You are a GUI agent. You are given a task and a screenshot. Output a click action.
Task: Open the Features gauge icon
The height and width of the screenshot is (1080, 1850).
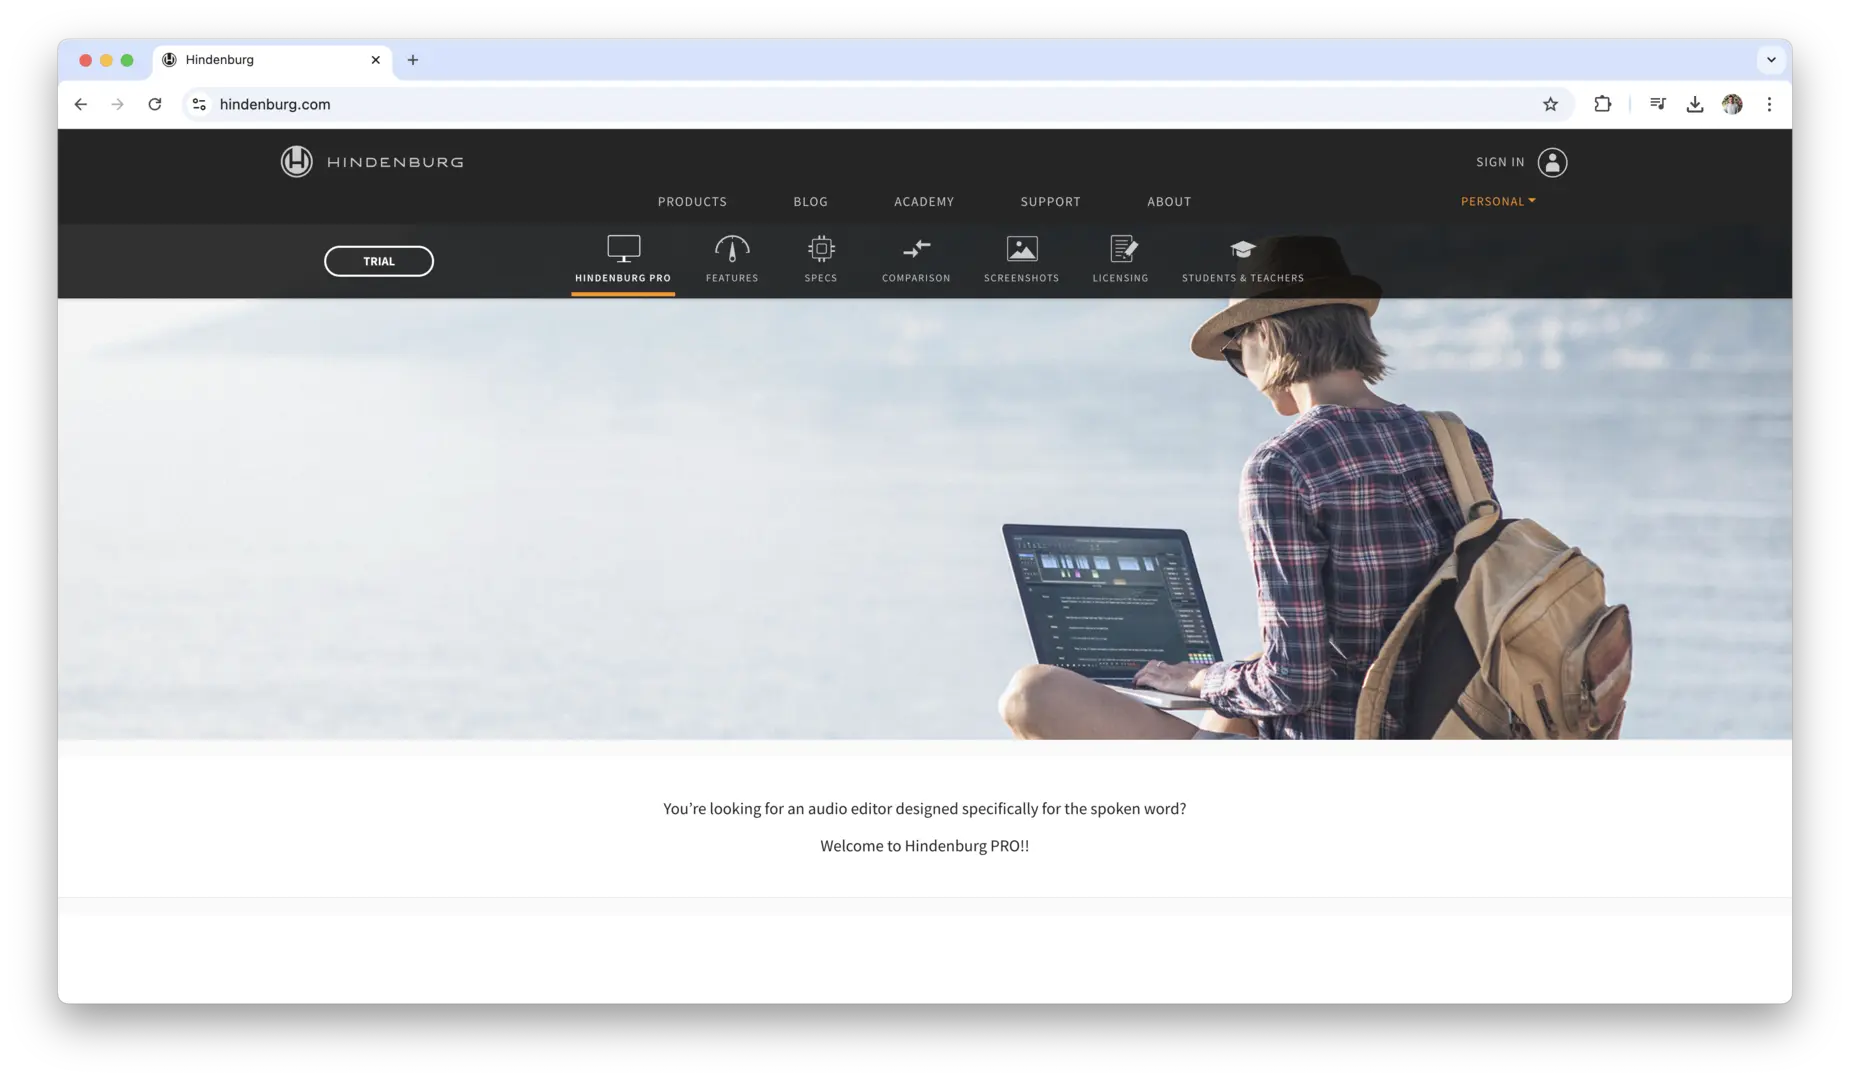[732, 248]
